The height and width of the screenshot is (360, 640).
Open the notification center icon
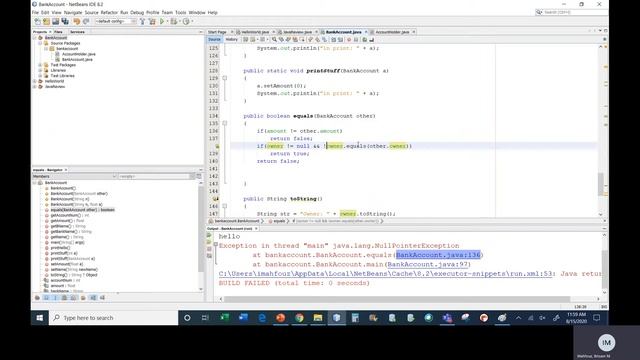[596, 318]
